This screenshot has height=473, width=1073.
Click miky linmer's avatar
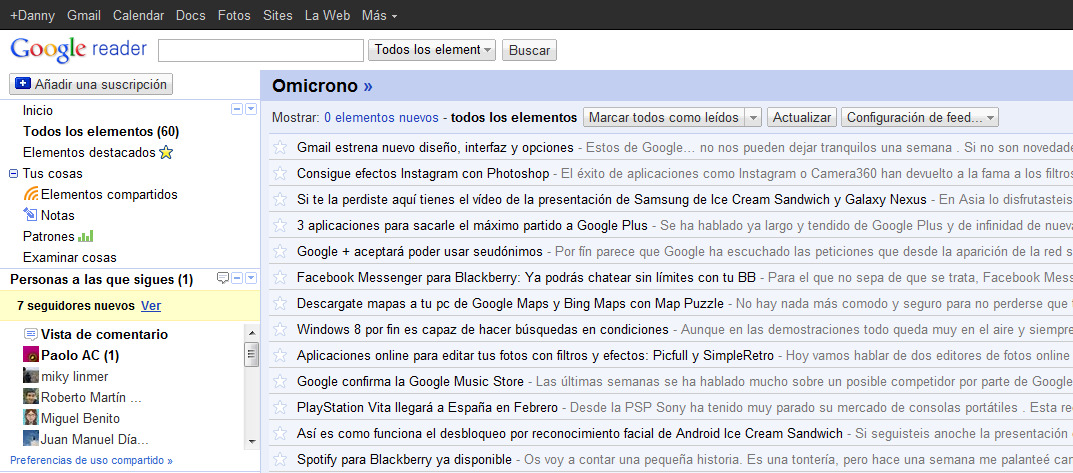[x=31, y=376]
